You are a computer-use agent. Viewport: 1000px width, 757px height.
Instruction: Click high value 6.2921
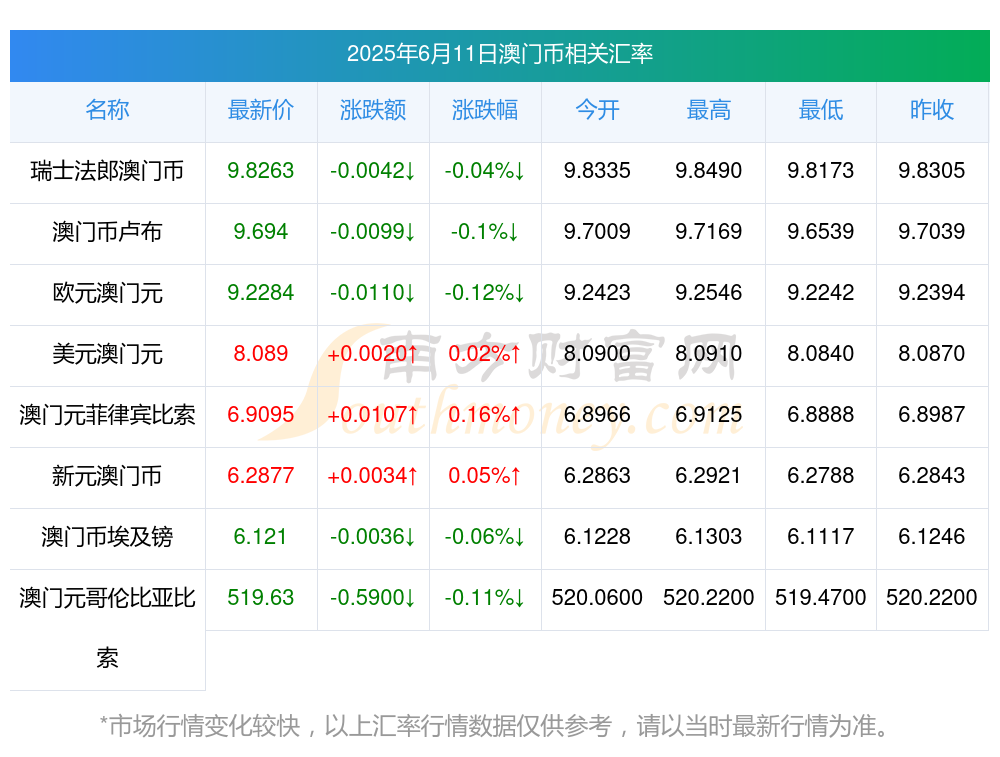click(709, 476)
